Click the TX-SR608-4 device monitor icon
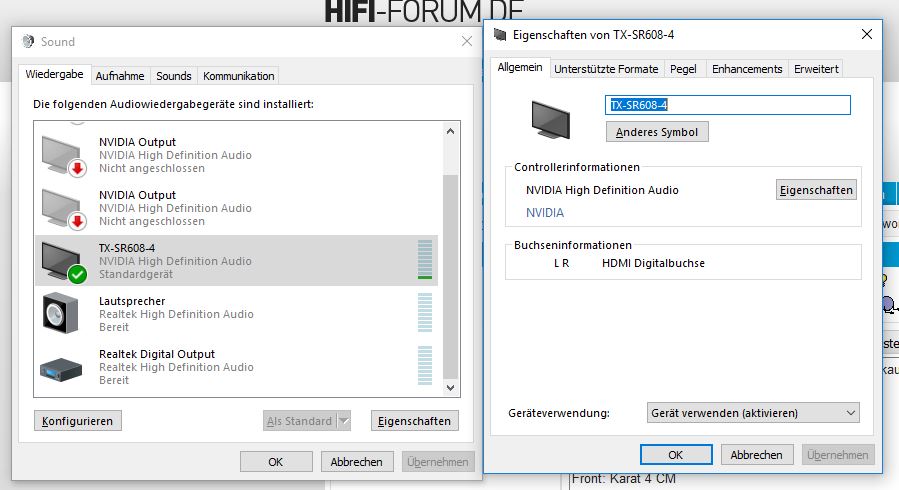This screenshot has width=899, height=490. [x=63, y=262]
